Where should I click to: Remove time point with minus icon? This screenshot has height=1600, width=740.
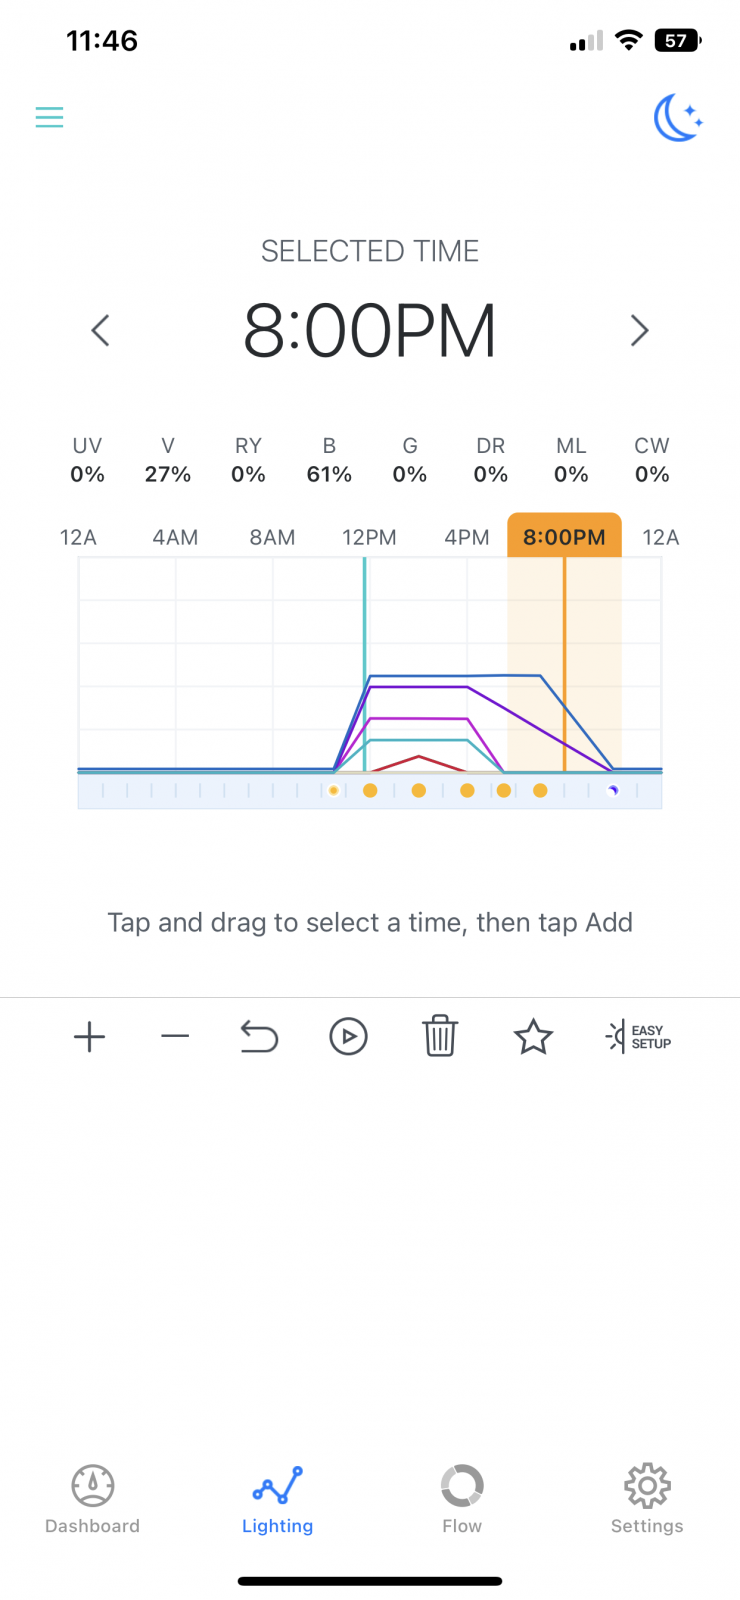coord(175,1037)
